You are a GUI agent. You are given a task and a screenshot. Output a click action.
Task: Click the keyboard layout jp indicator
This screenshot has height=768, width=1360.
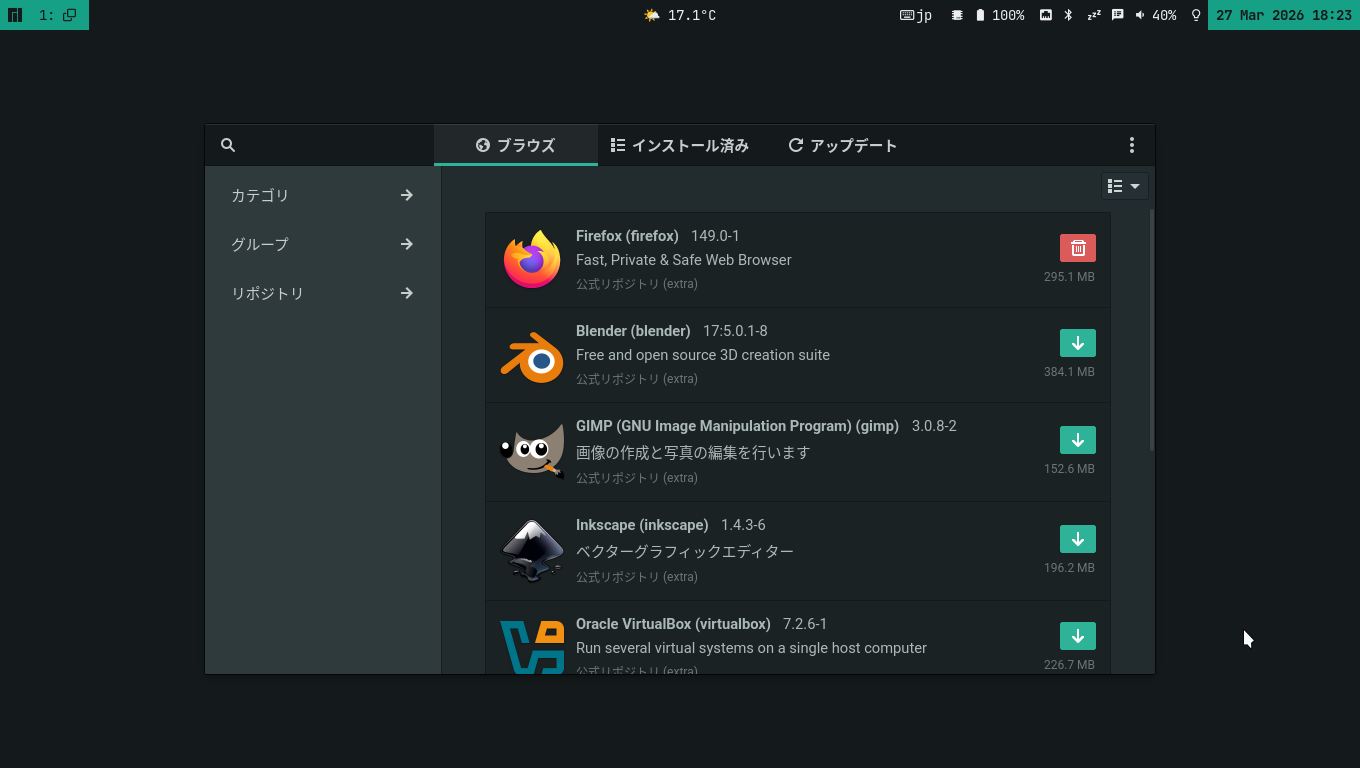916,15
